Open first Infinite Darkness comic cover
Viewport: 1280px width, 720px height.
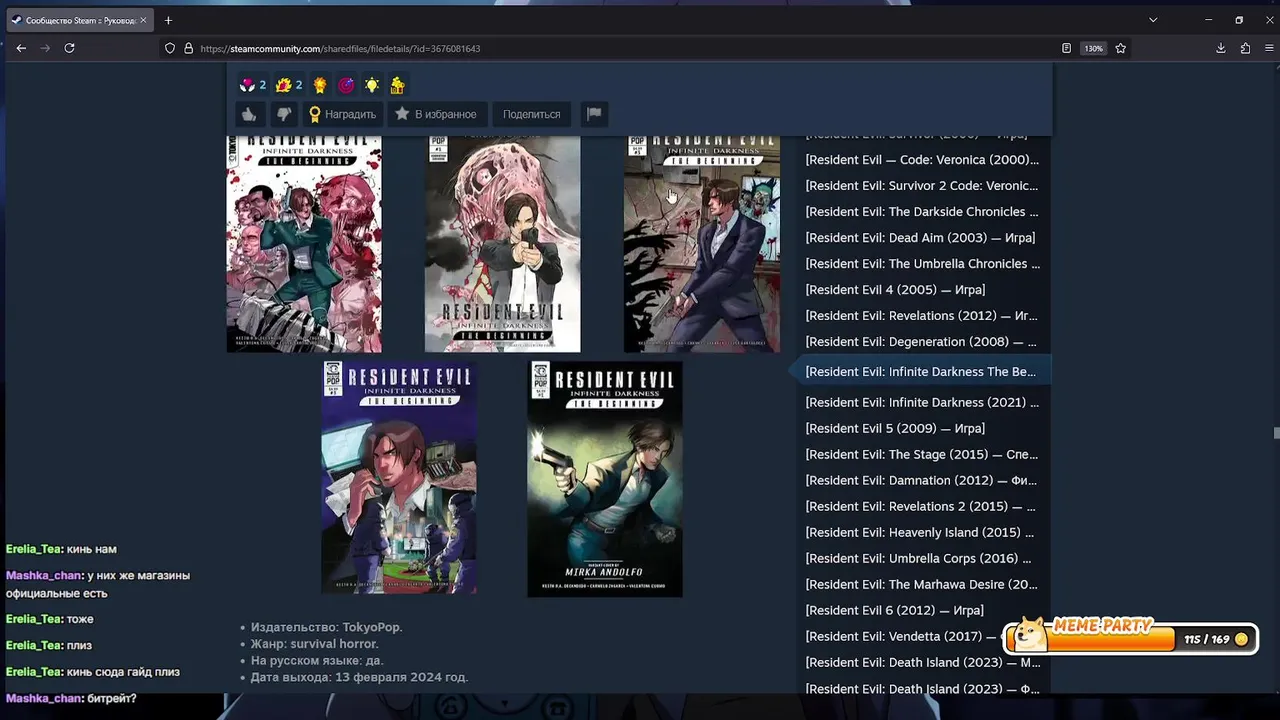click(304, 244)
